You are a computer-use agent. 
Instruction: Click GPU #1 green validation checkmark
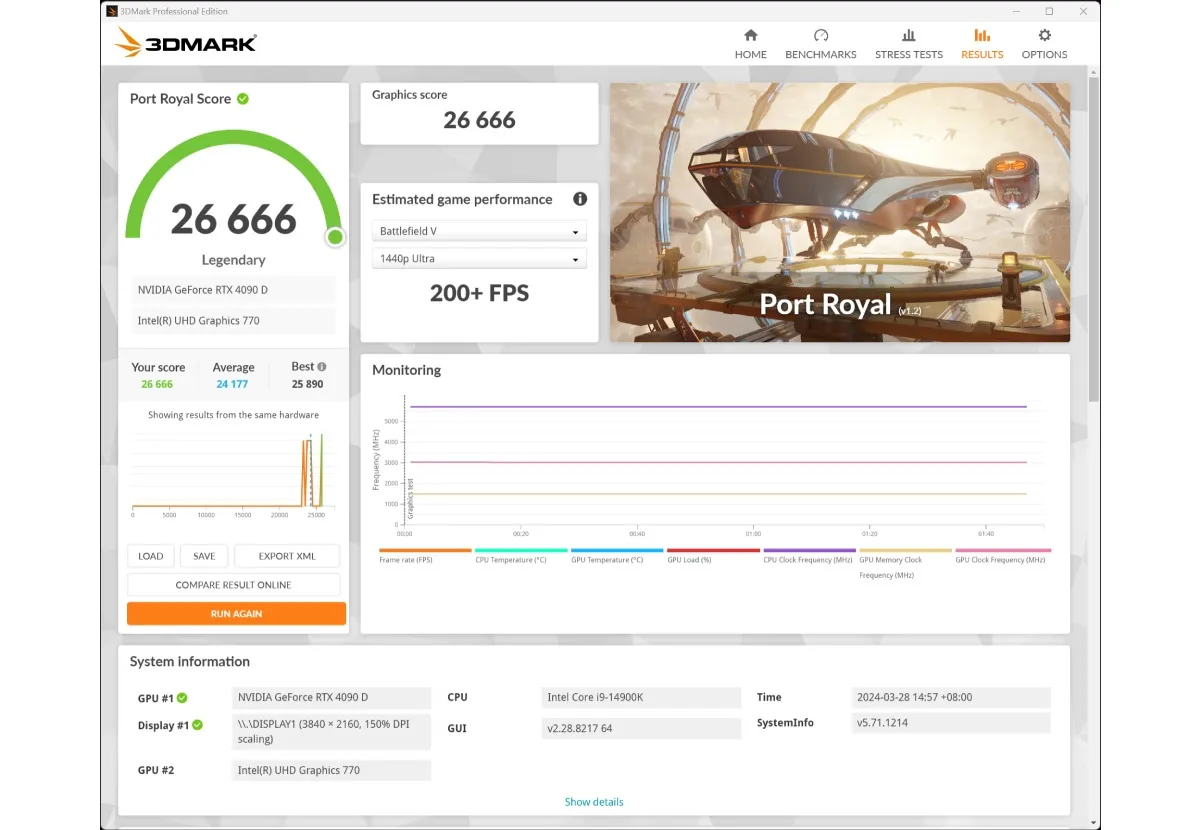(182, 698)
